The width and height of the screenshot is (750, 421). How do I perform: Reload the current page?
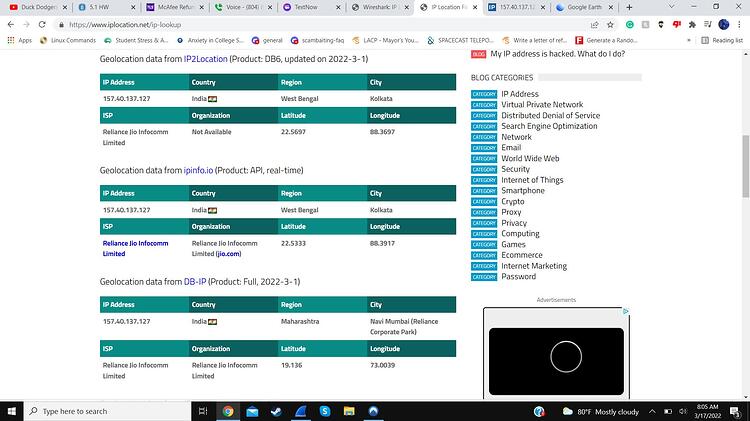coord(42,24)
